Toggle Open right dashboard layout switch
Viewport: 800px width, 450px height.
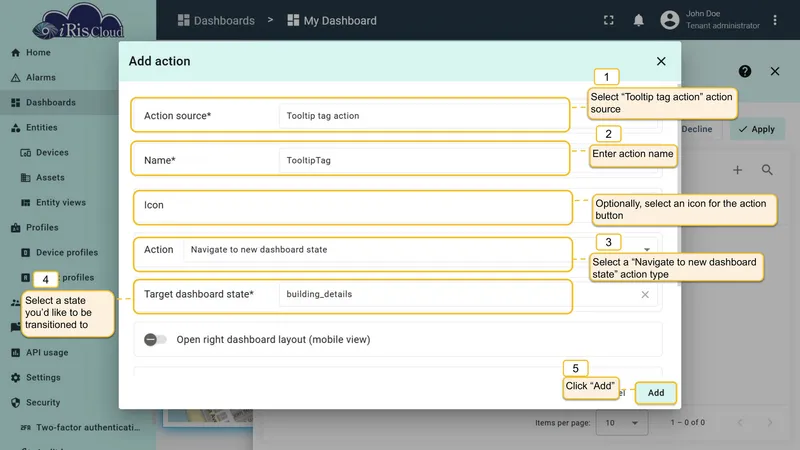[x=155, y=339]
